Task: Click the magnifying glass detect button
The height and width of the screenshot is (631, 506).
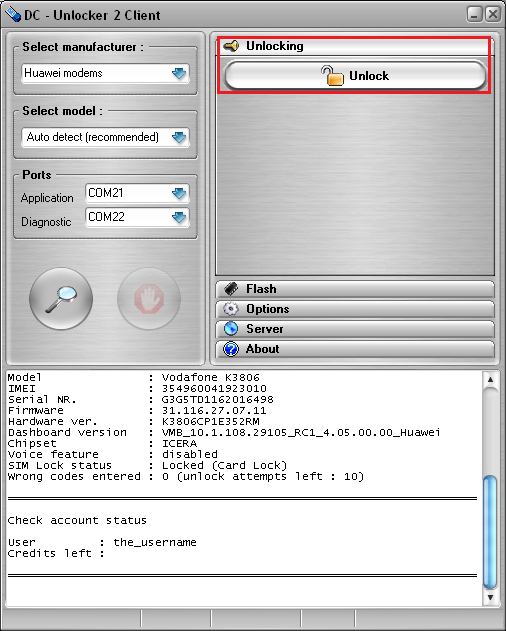Action: (x=61, y=299)
